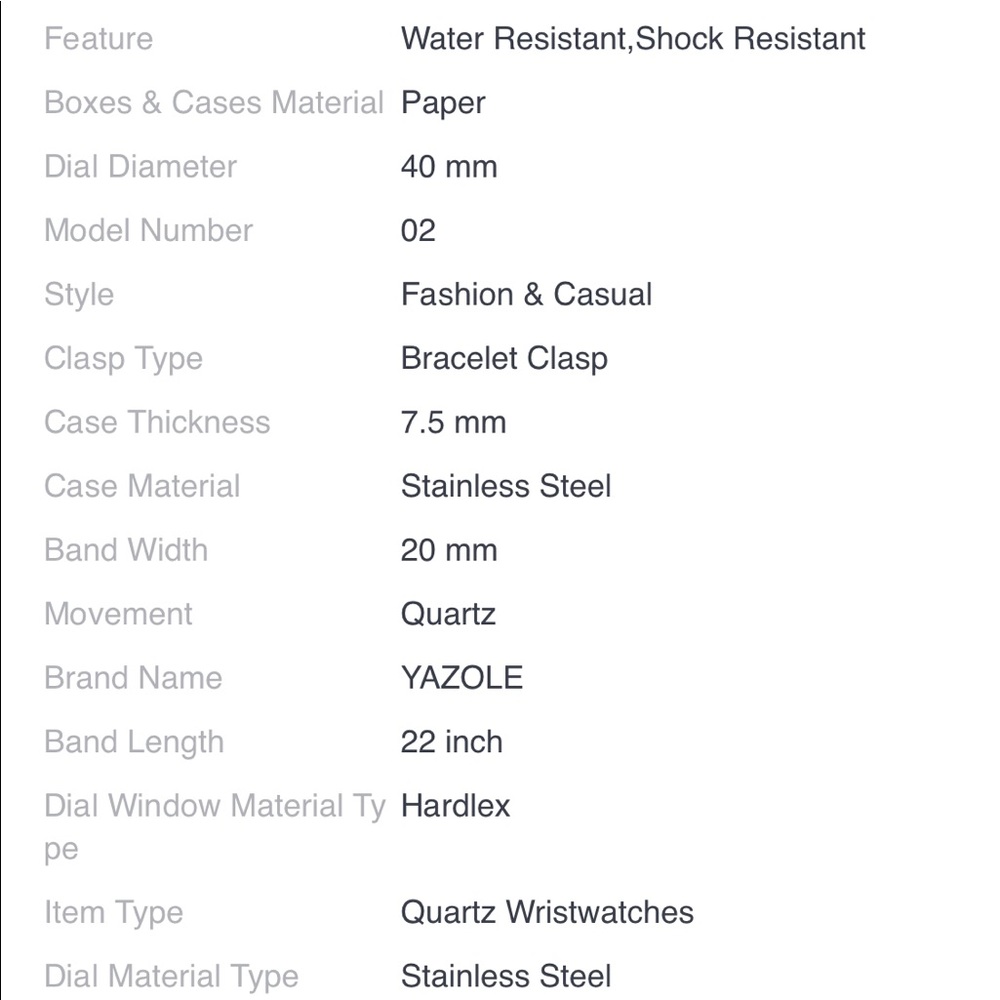The width and height of the screenshot is (1000, 1000).
Task: Select the Bracelet Clasp text
Action: 504,360
